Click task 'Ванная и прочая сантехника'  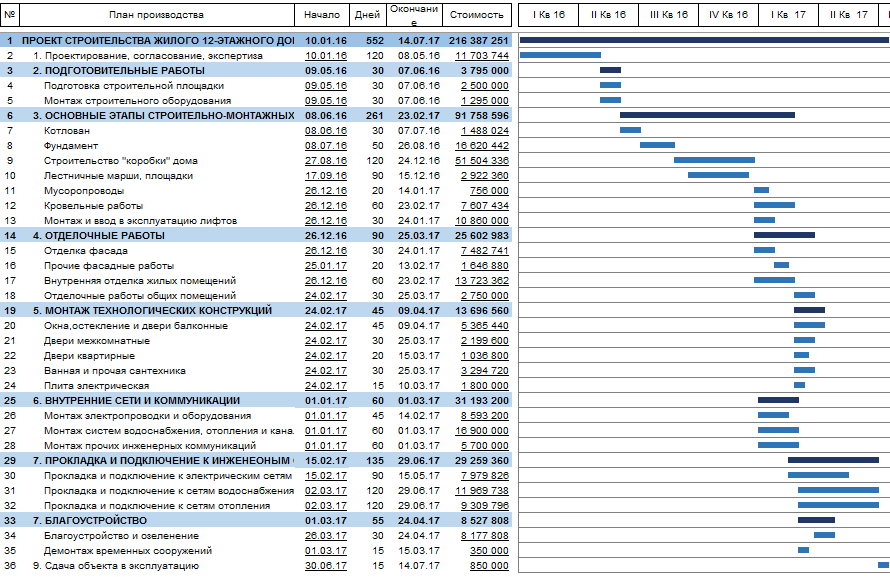point(115,371)
